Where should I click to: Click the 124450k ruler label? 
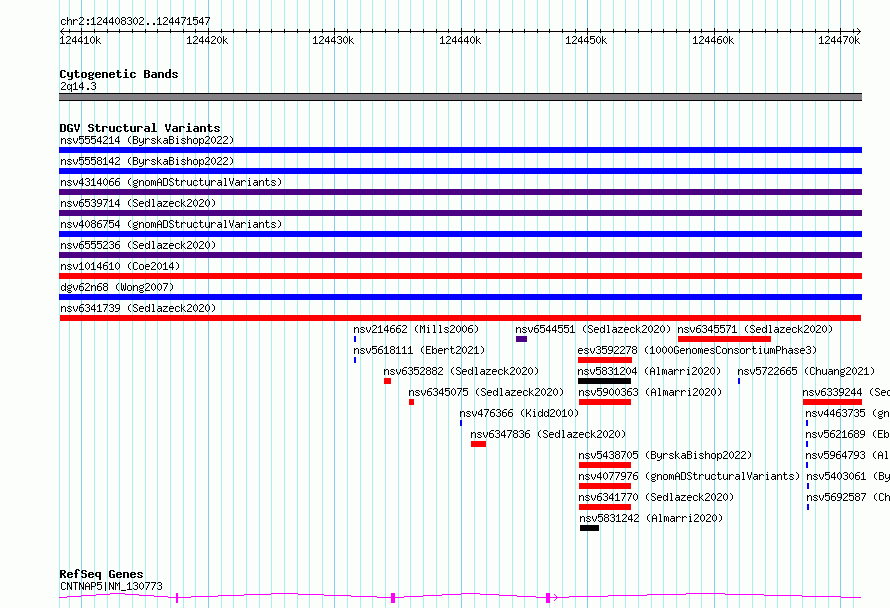(x=586, y=40)
